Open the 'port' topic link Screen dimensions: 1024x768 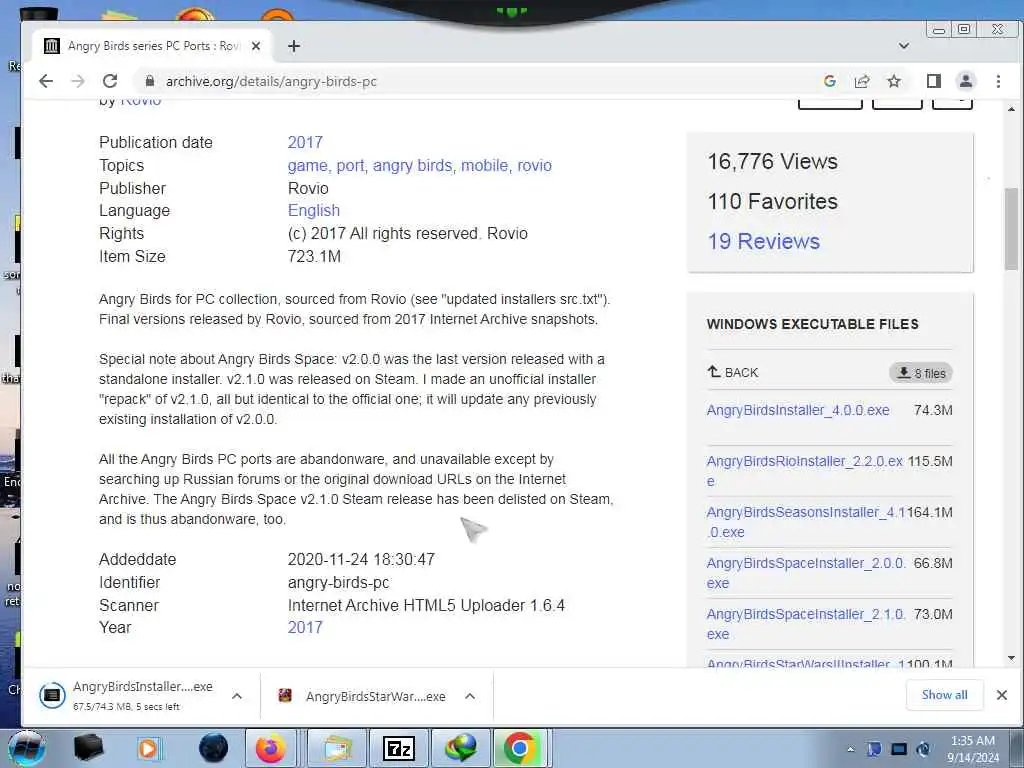351,165
